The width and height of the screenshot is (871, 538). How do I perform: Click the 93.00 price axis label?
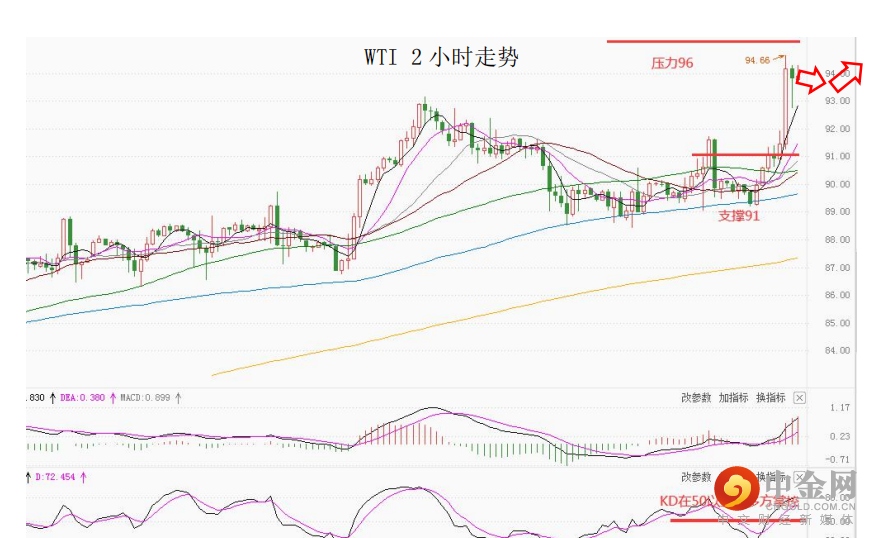point(837,101)
